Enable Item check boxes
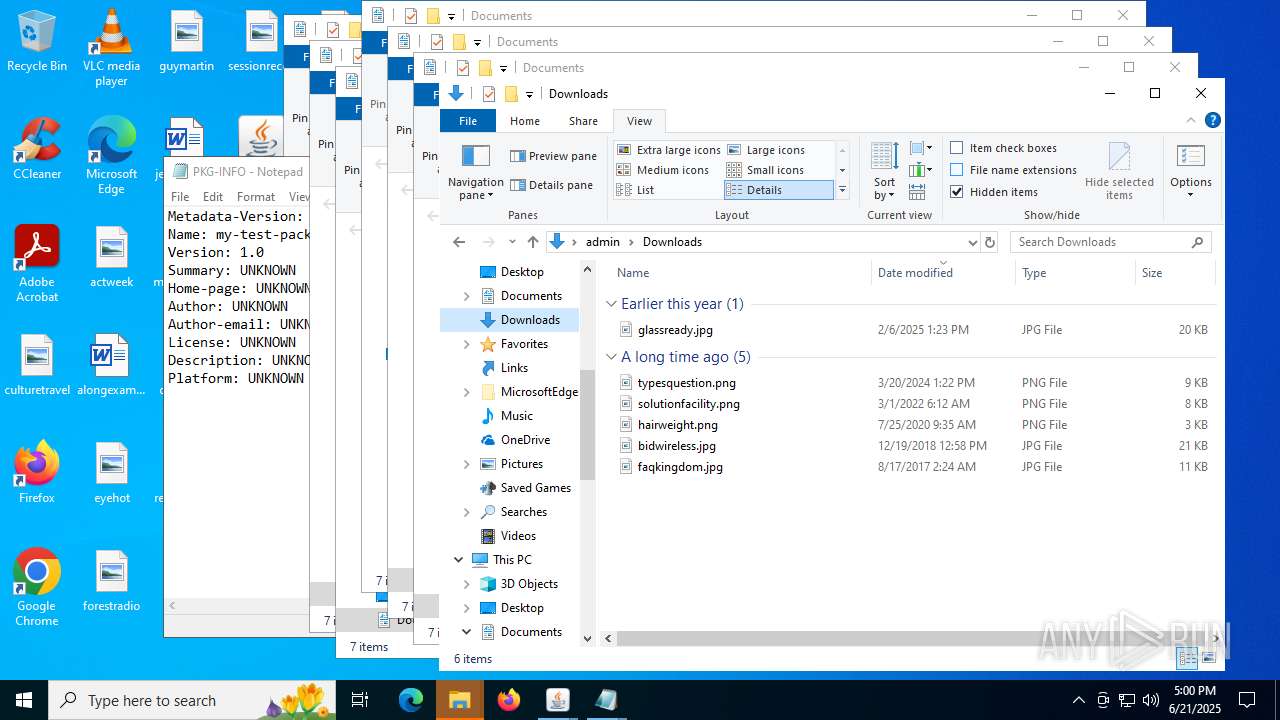This screenshot has width=1280, height=720. (x=1003, y=148)
